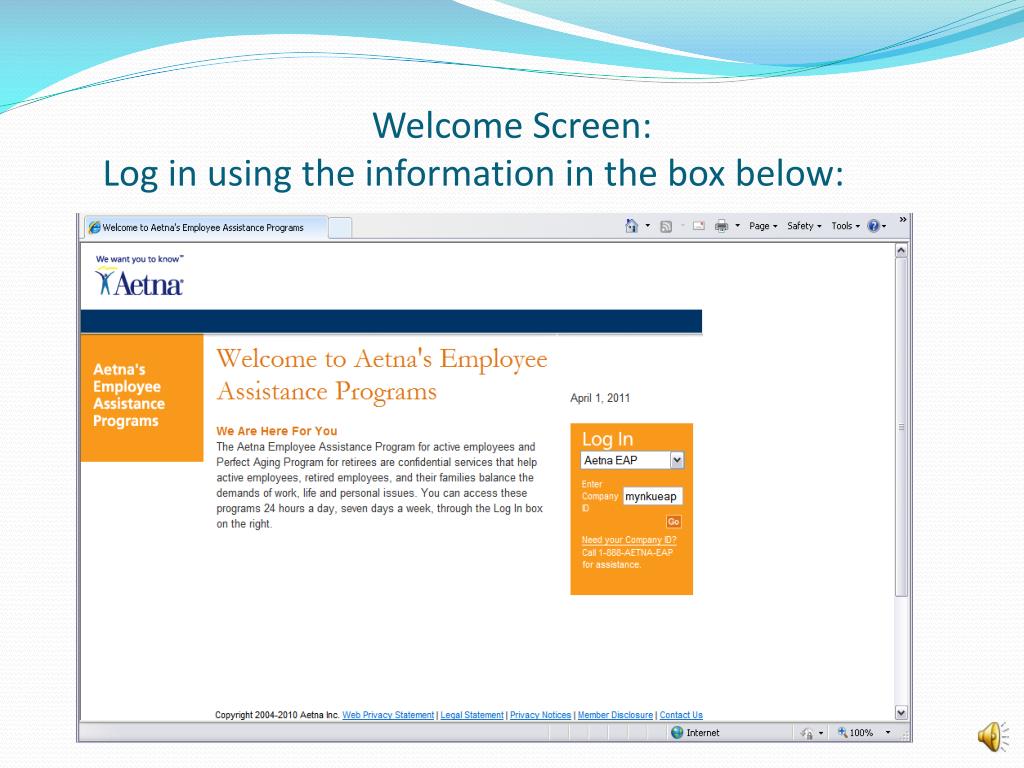Screen dimensions: 1024x768
Task: Click the Internet Explorer icon on the tab
Action: pyautogui.click(x=95, y=227)
